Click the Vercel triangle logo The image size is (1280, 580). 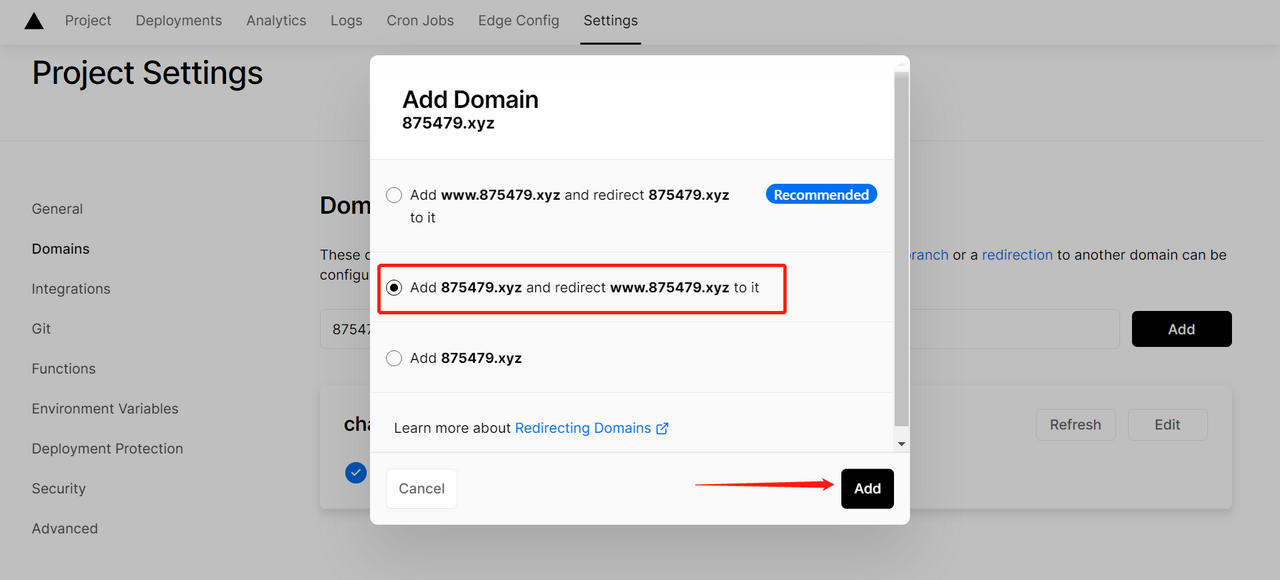(34, 21)
